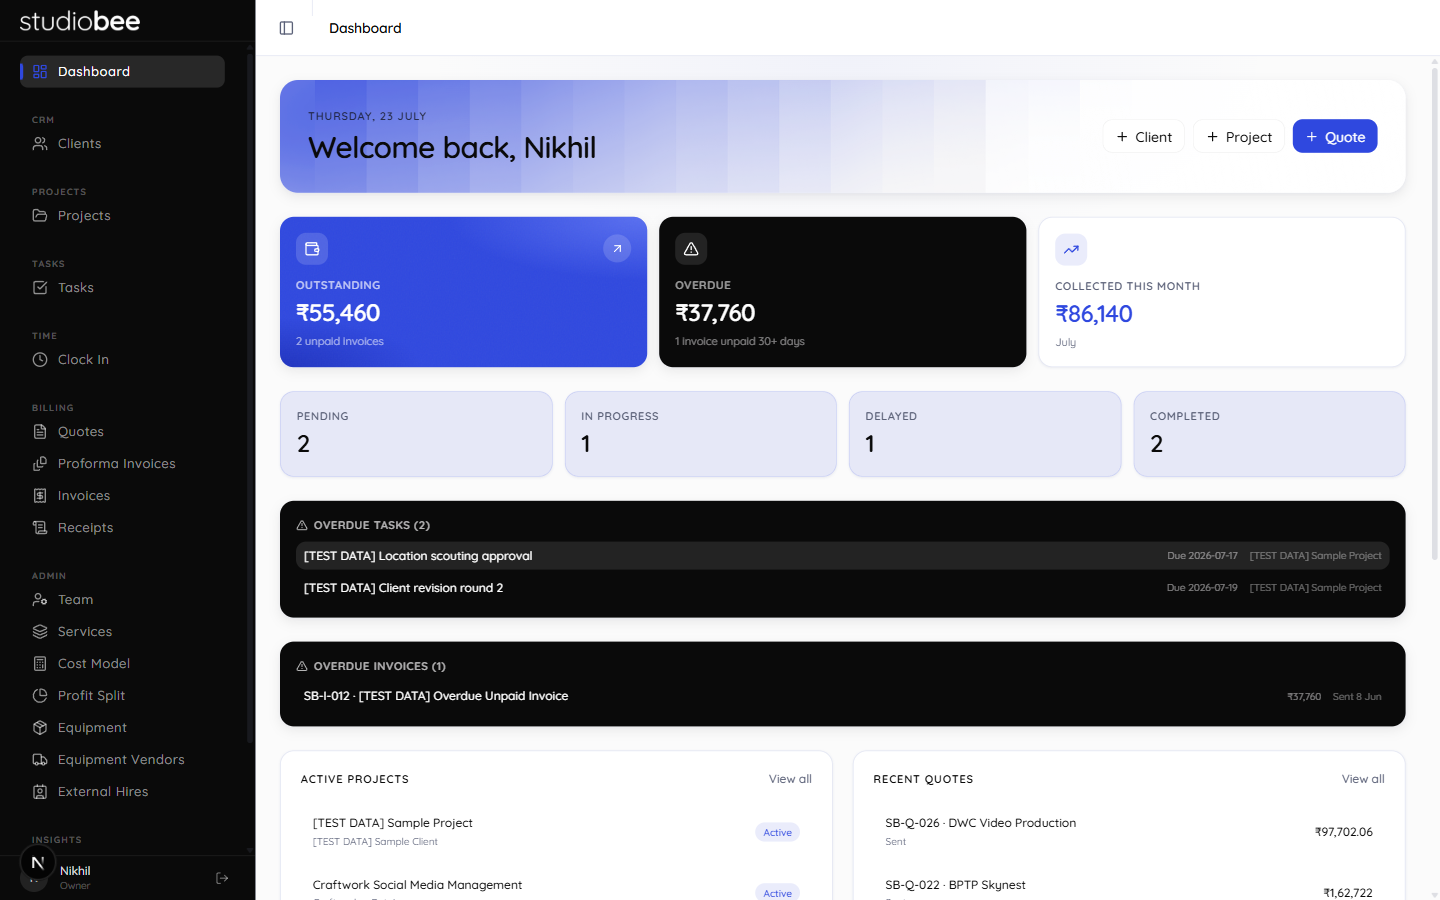Click the Dashboard grid icon in sidebar
Screen dimensions: 1440x900
[x=40, y=71]
